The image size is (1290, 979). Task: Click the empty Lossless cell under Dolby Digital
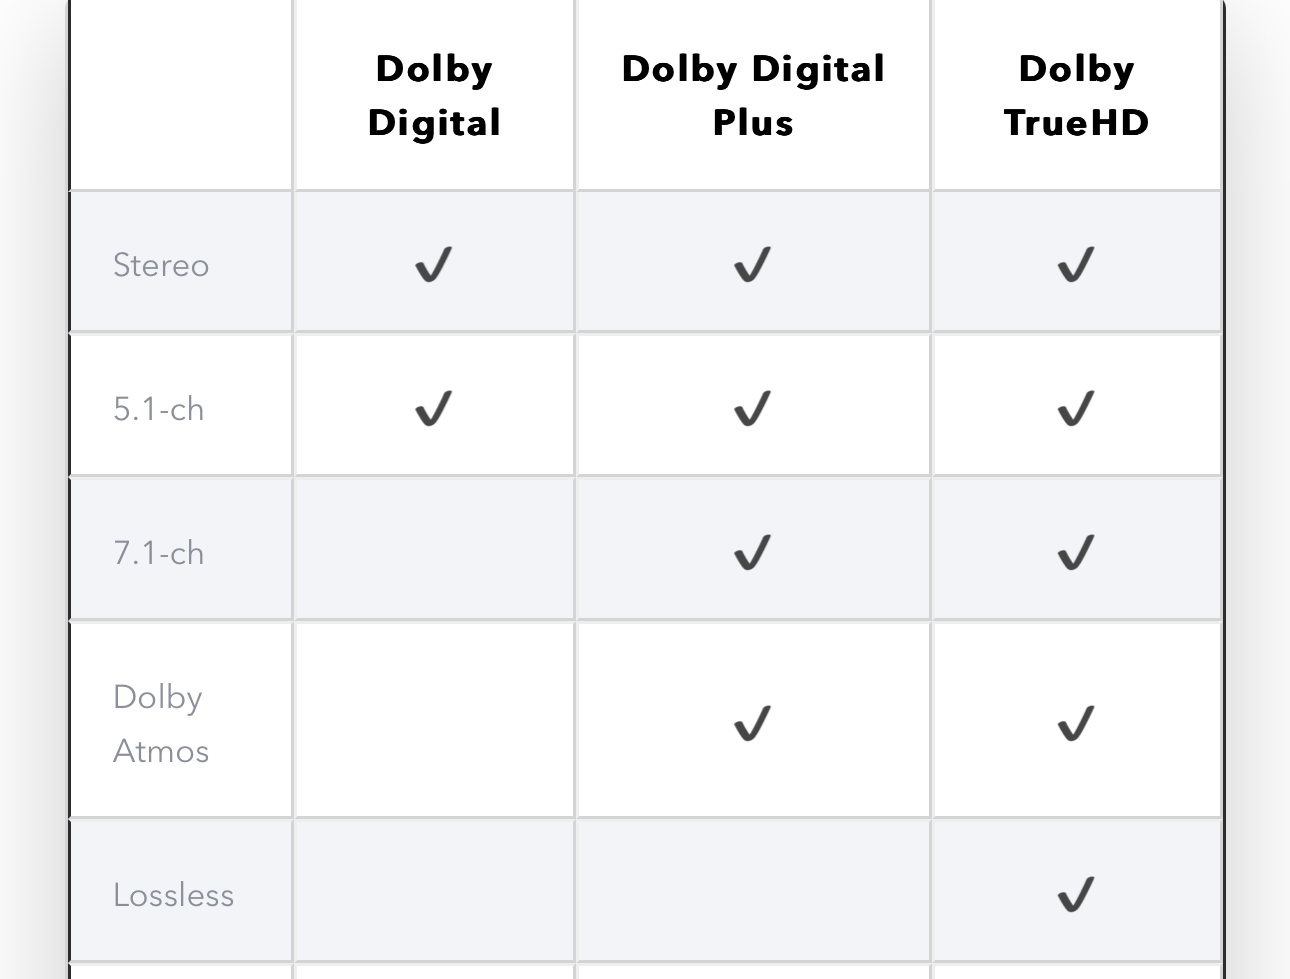point(434,890)
